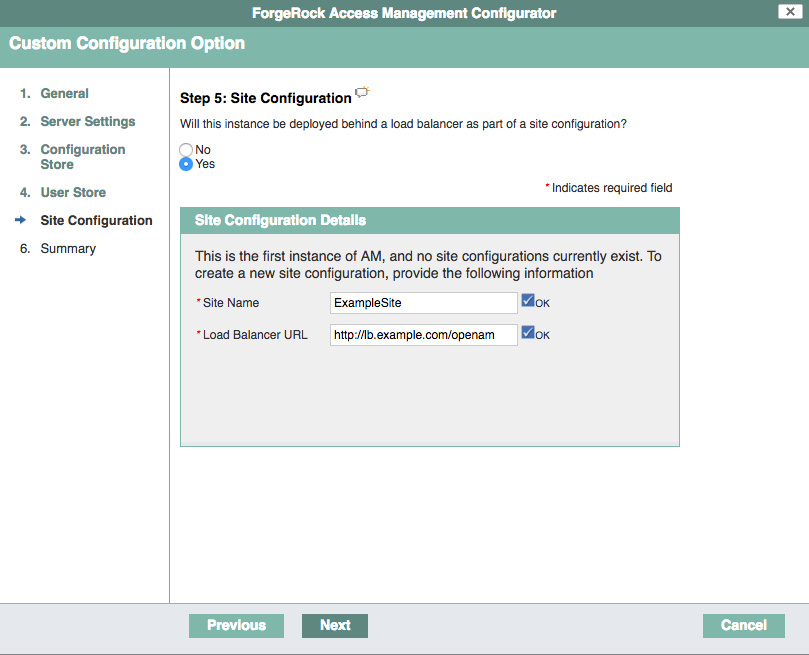
Task: Click the 'first instance of AM' description
Action: pos(428,265)
